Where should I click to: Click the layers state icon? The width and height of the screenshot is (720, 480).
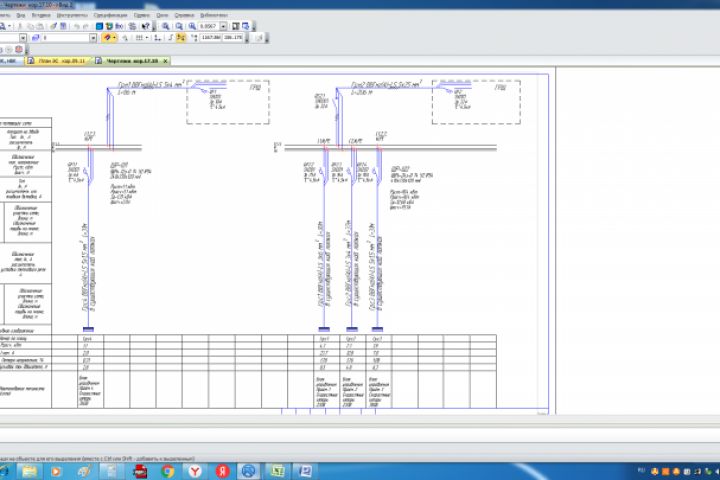[x=36, y=38]
